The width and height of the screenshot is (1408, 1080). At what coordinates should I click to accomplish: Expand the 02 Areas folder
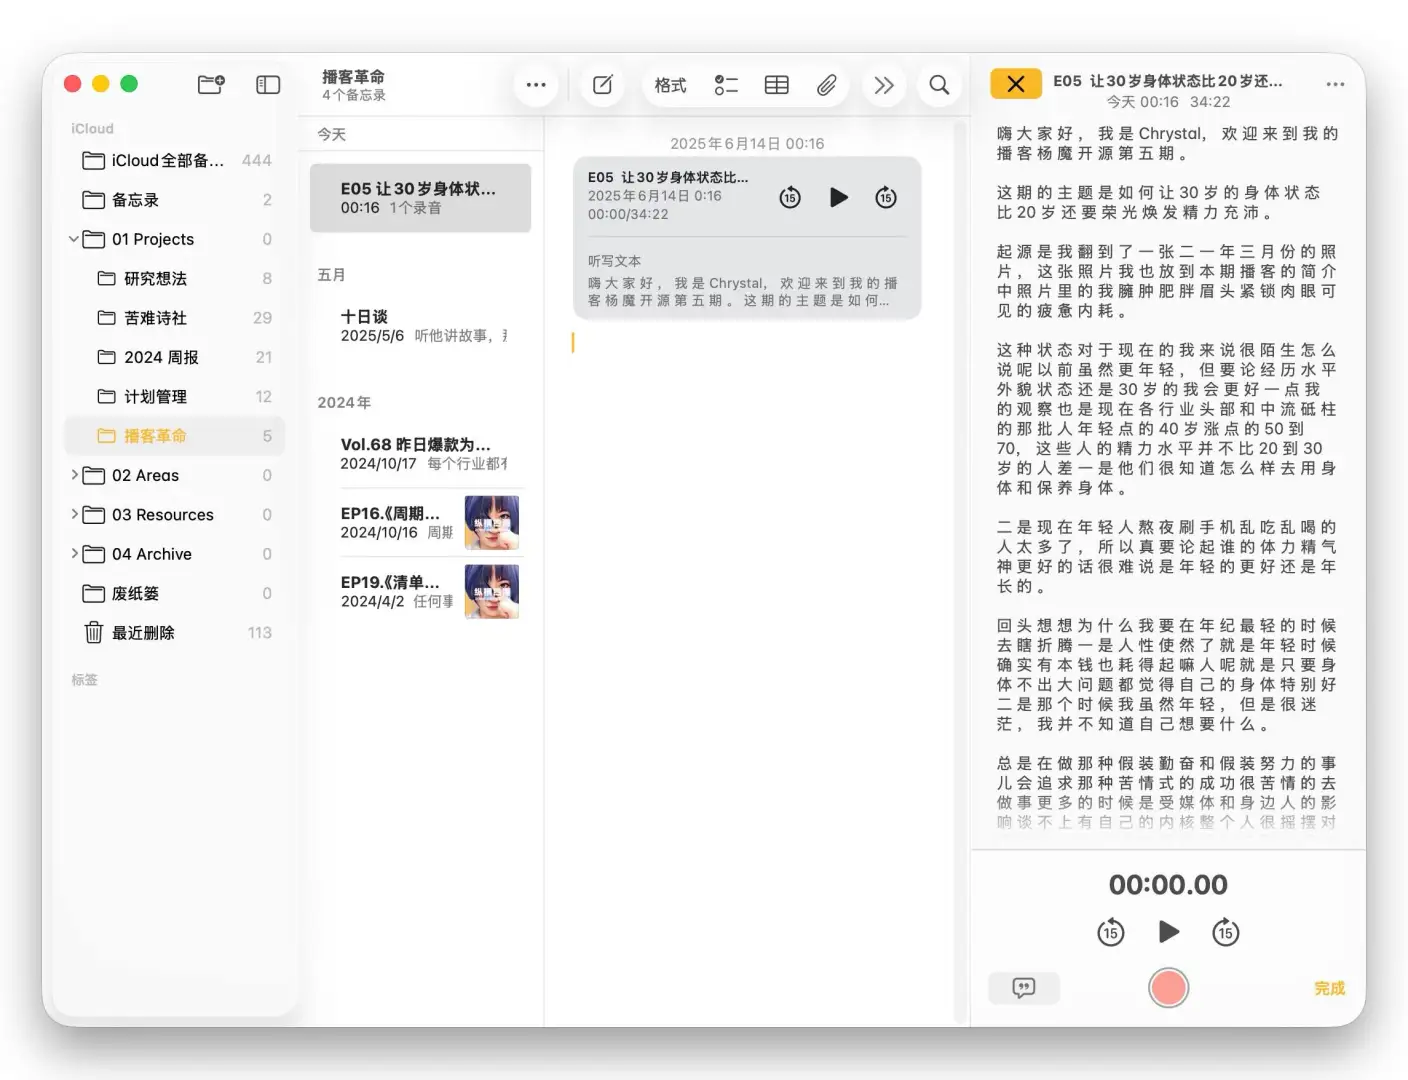[x=75, y=475]
